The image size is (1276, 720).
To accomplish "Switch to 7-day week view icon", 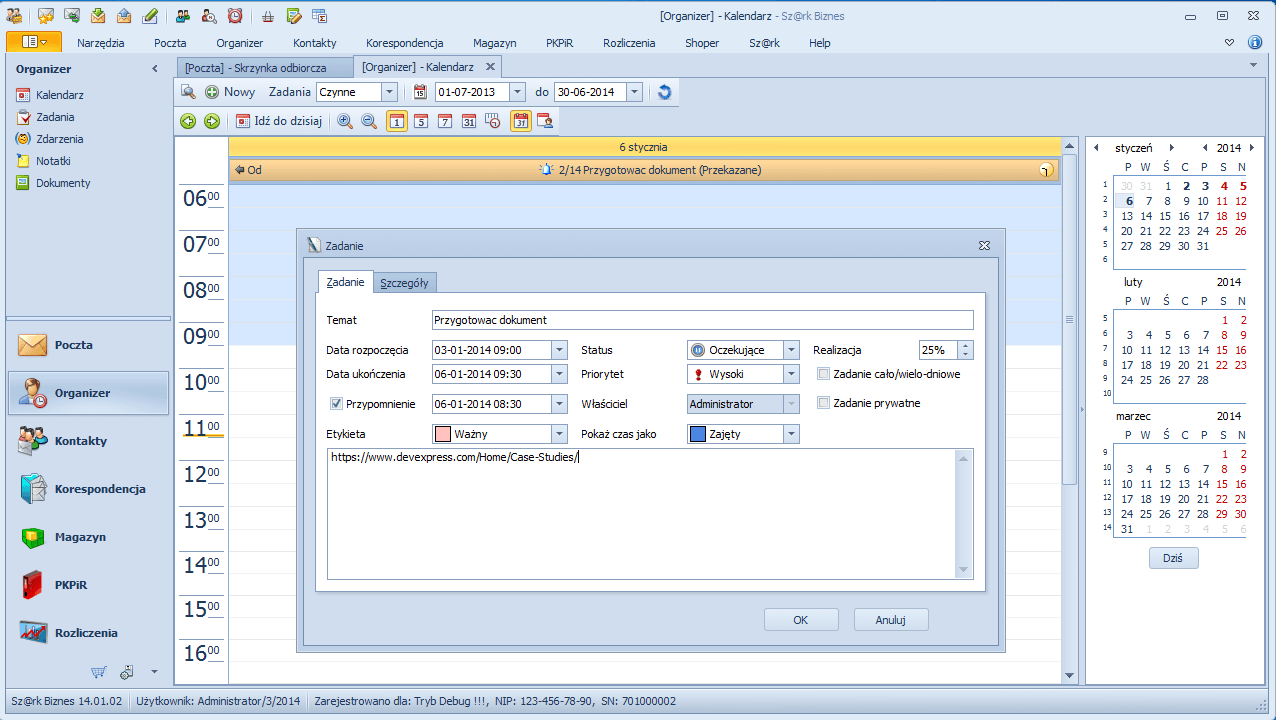I will pos(444,121).
